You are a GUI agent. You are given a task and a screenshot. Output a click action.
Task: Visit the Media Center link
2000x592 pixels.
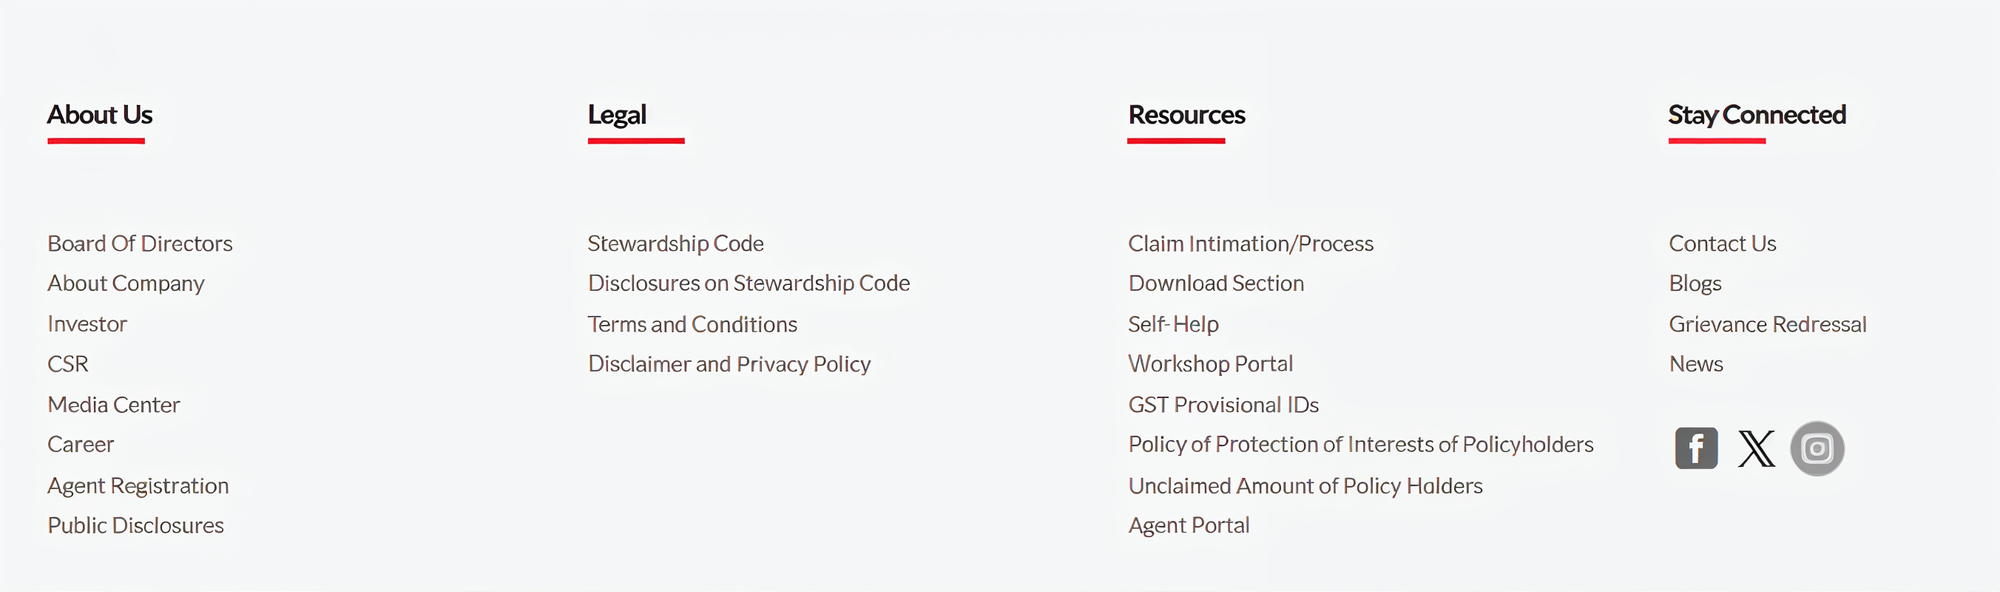(x=114, y=405)
